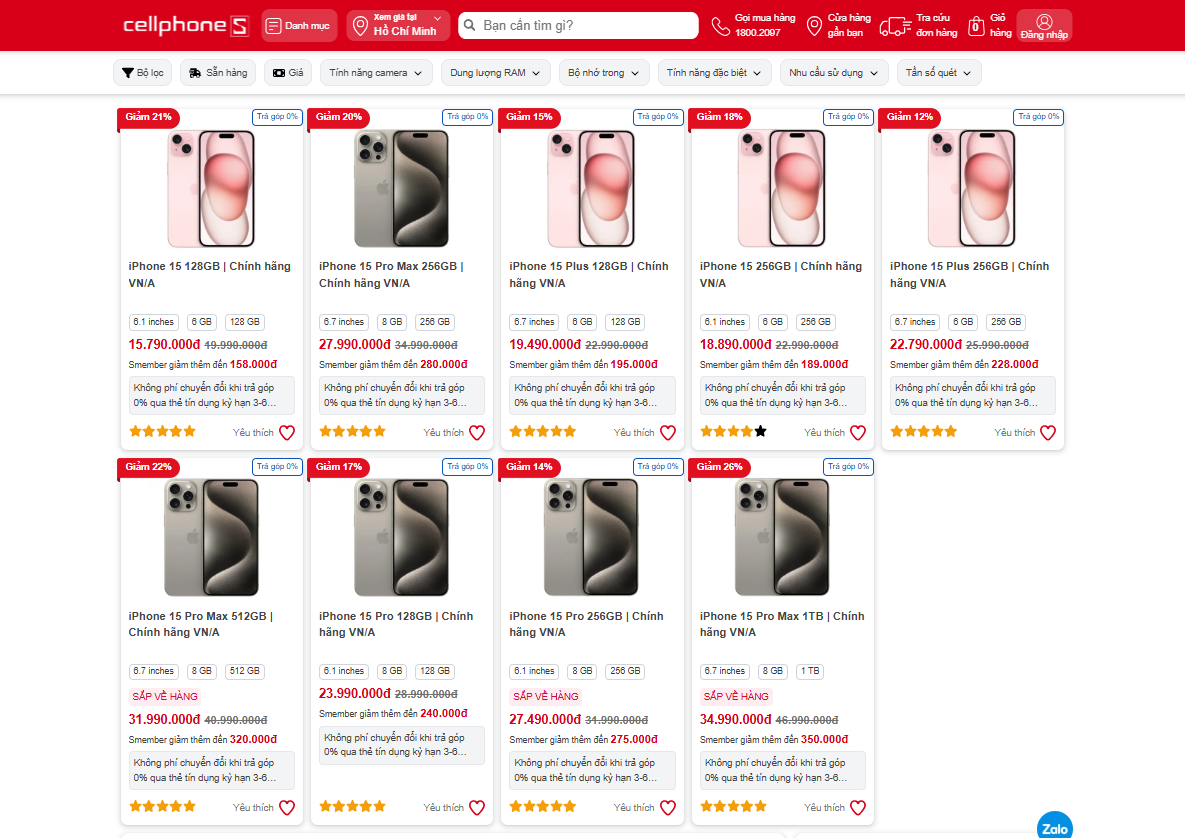This screenshot has height=838, width=1185.
Task: Click the Bộ lọc filter icon
Action: tap(126, 72)
